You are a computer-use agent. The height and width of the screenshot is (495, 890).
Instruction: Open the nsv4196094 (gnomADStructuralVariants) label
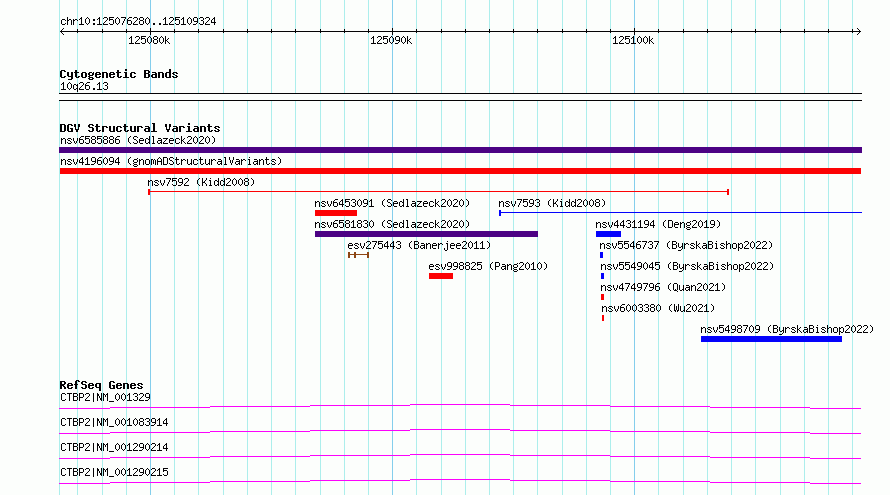coord(171,161)
